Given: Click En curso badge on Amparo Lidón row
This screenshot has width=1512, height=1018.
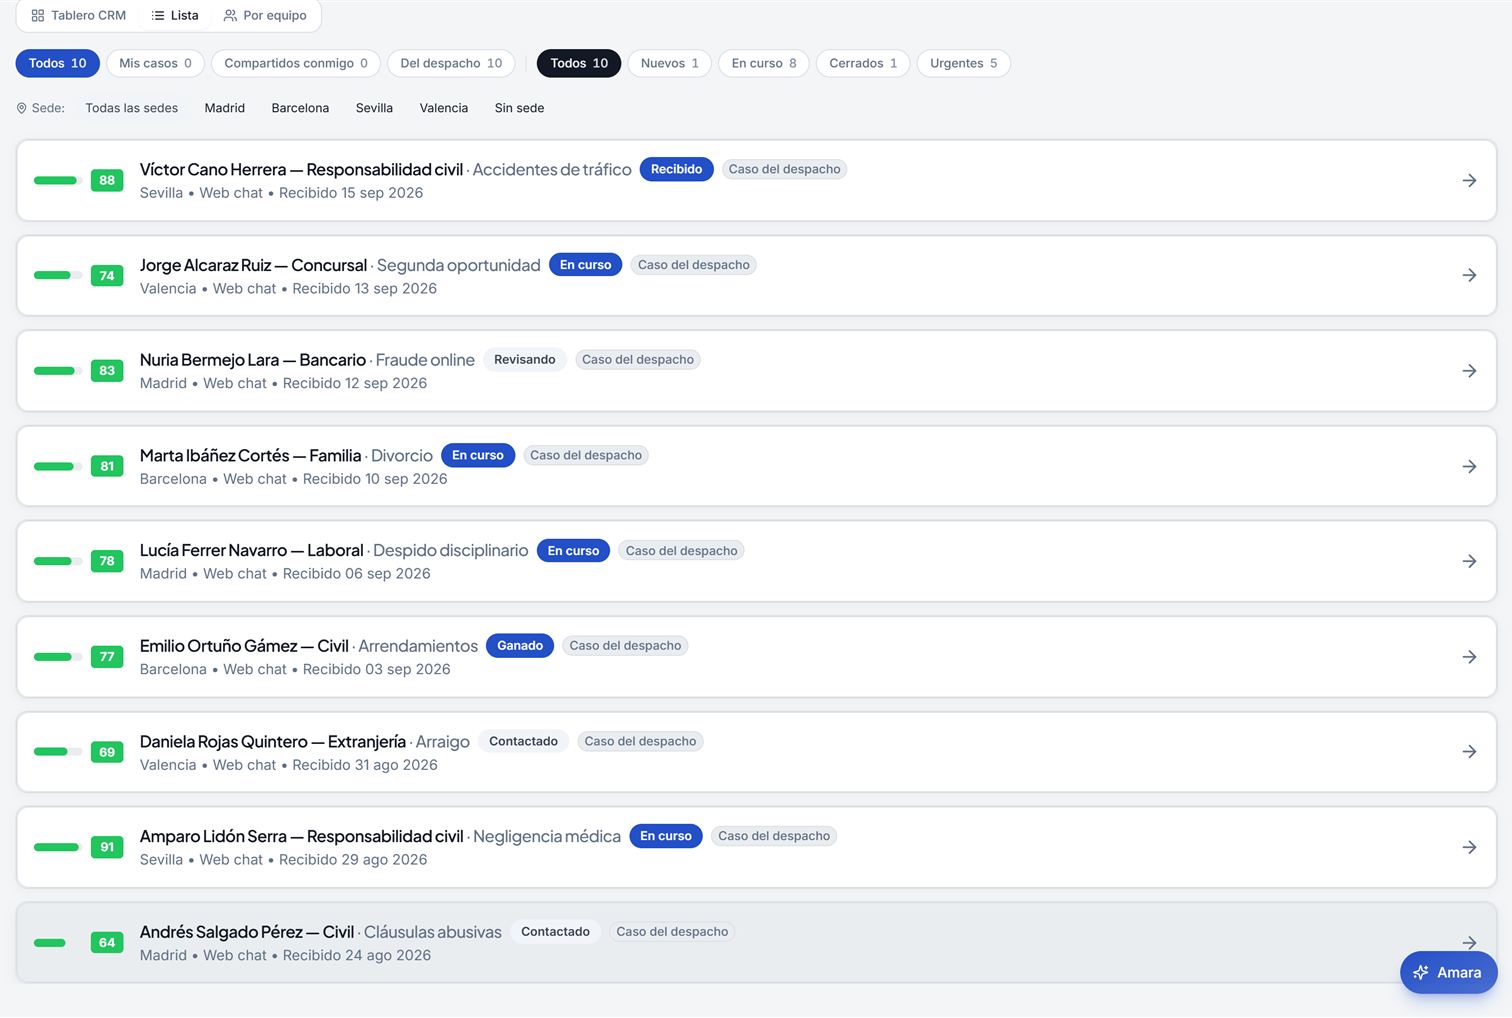Looking at the screenshot, I should [666, 836].
